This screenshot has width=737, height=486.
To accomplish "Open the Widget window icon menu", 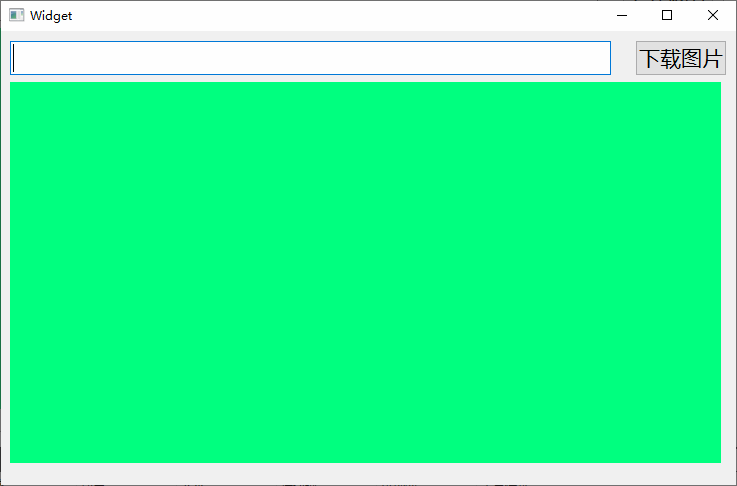I will tap(16, 15).
